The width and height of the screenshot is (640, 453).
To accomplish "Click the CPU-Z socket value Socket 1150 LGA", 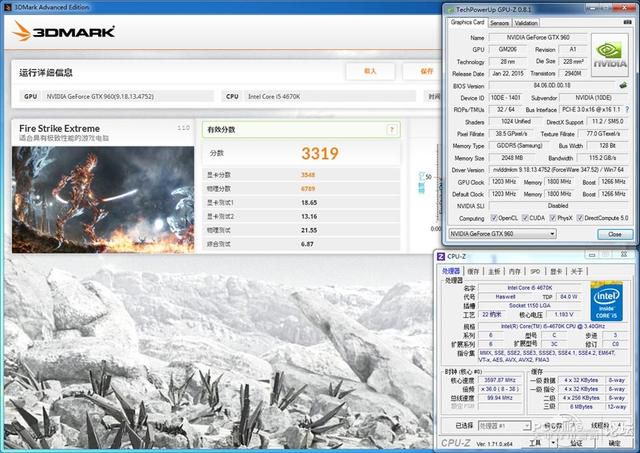I will point(530,306).
